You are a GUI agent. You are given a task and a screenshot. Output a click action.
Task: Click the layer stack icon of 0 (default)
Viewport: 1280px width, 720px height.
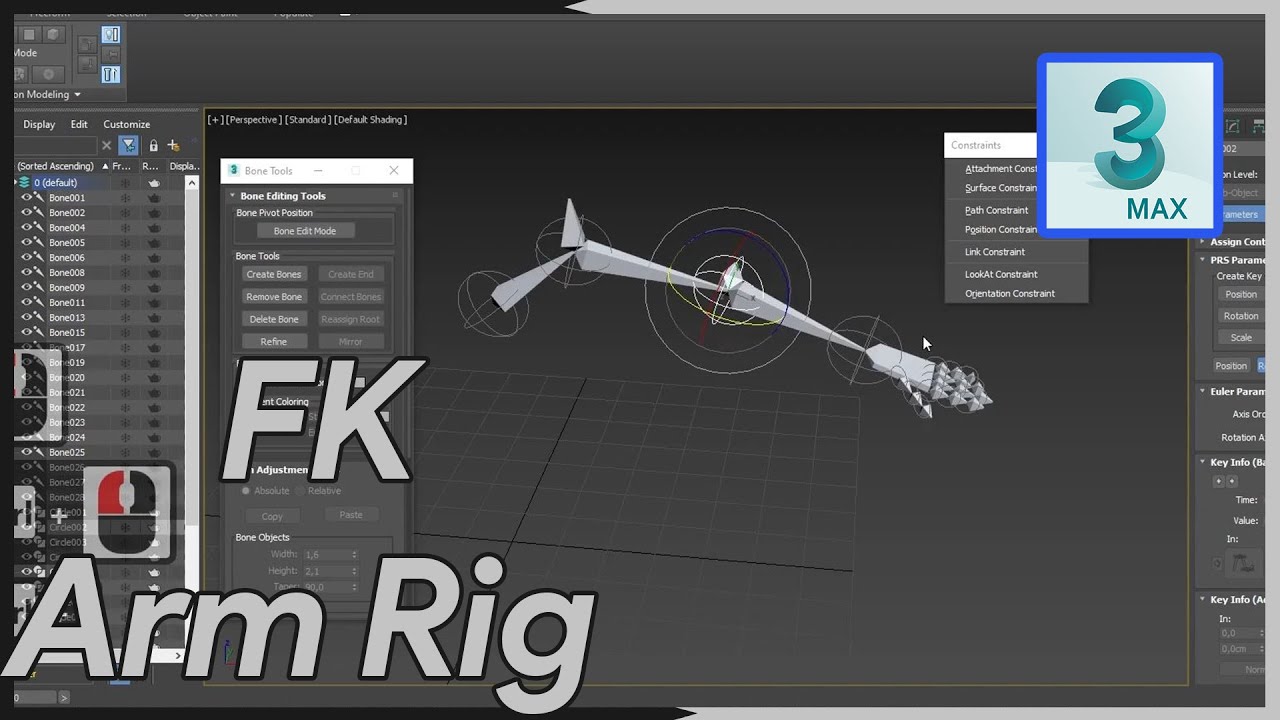(25, 183)
